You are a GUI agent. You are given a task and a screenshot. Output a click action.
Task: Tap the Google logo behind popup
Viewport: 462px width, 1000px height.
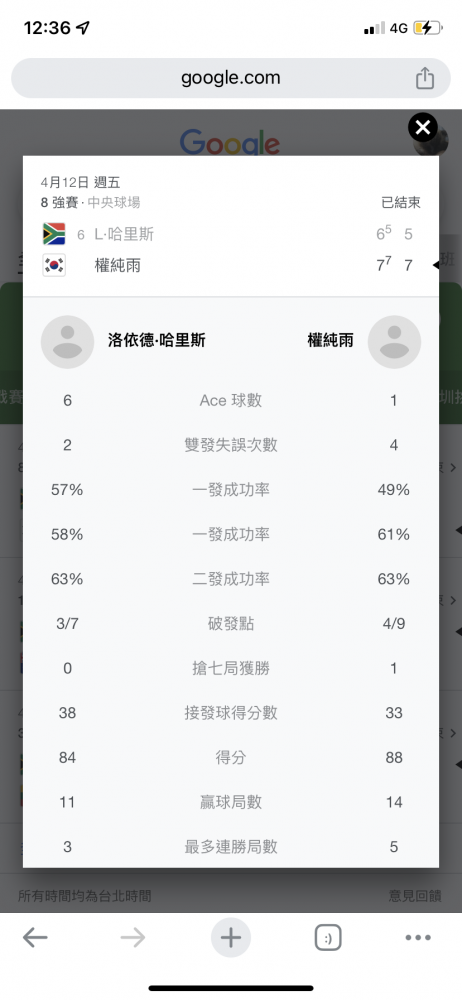point(230,142)
